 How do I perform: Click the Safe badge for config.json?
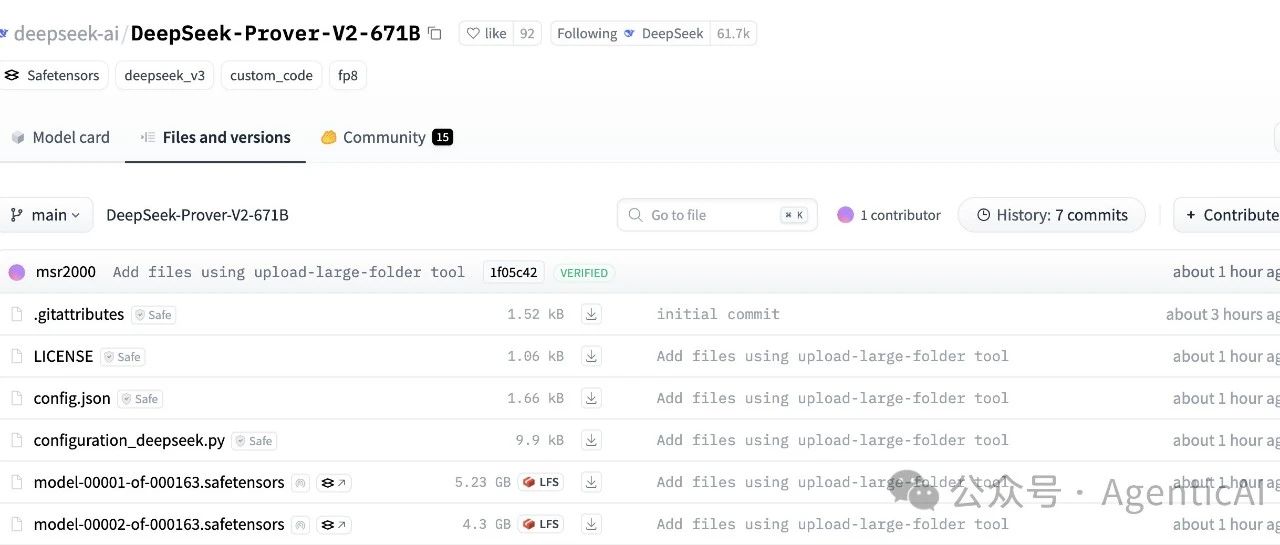coord(140,398)
